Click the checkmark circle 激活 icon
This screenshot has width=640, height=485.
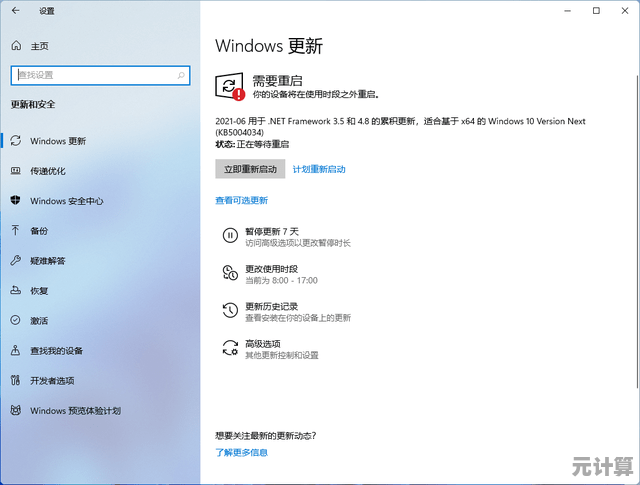pyautogui.click(x=15, y=320)
